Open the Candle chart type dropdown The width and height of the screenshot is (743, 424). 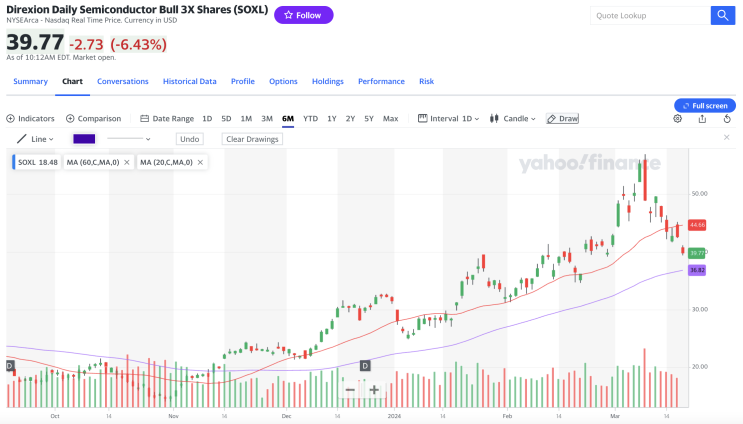tap(512, 118)
